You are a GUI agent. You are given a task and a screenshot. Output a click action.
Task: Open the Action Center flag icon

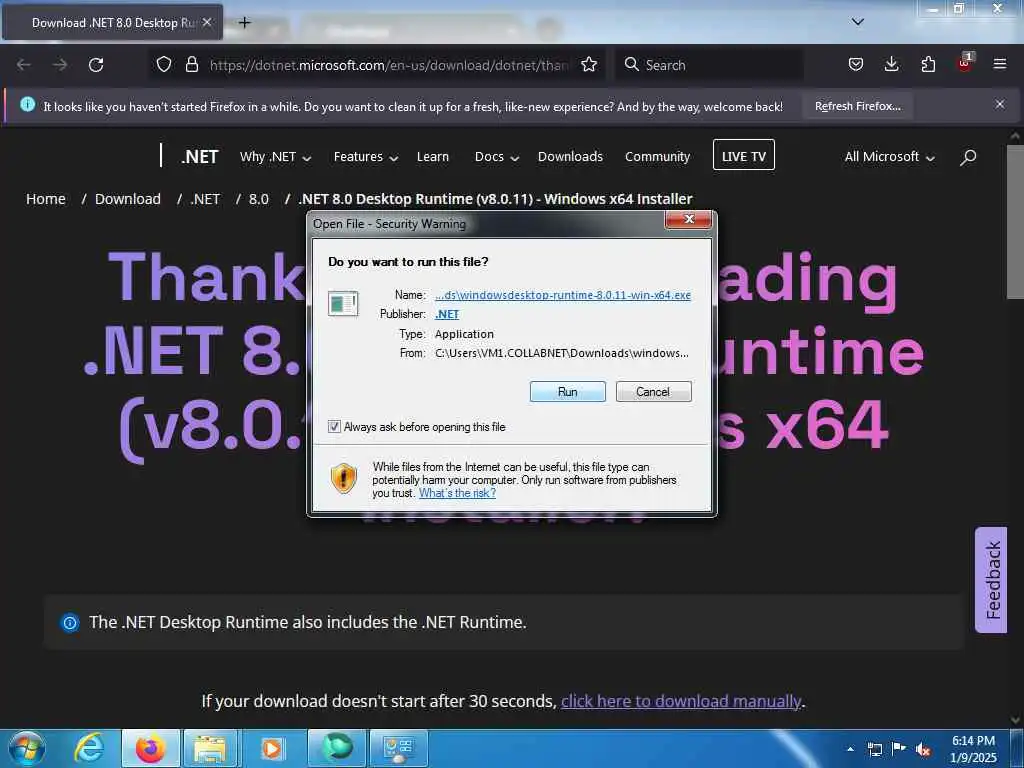pos(899,749)
